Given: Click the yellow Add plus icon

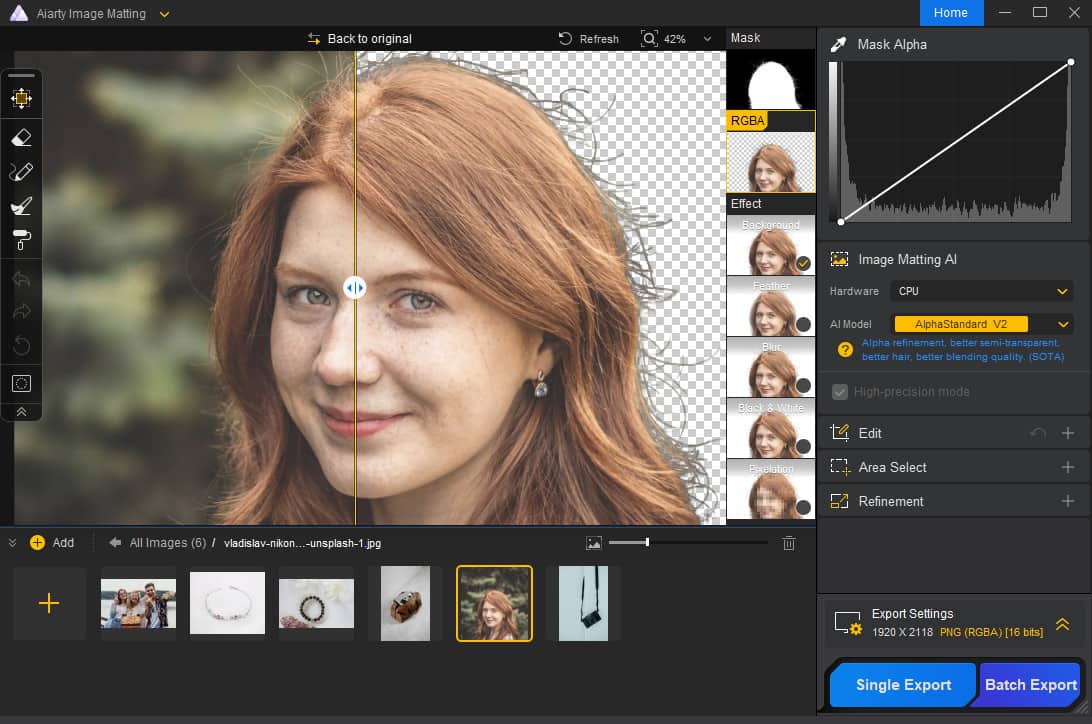Looking at the screenshot, I should pyautogui.click(x=38, y=543).
